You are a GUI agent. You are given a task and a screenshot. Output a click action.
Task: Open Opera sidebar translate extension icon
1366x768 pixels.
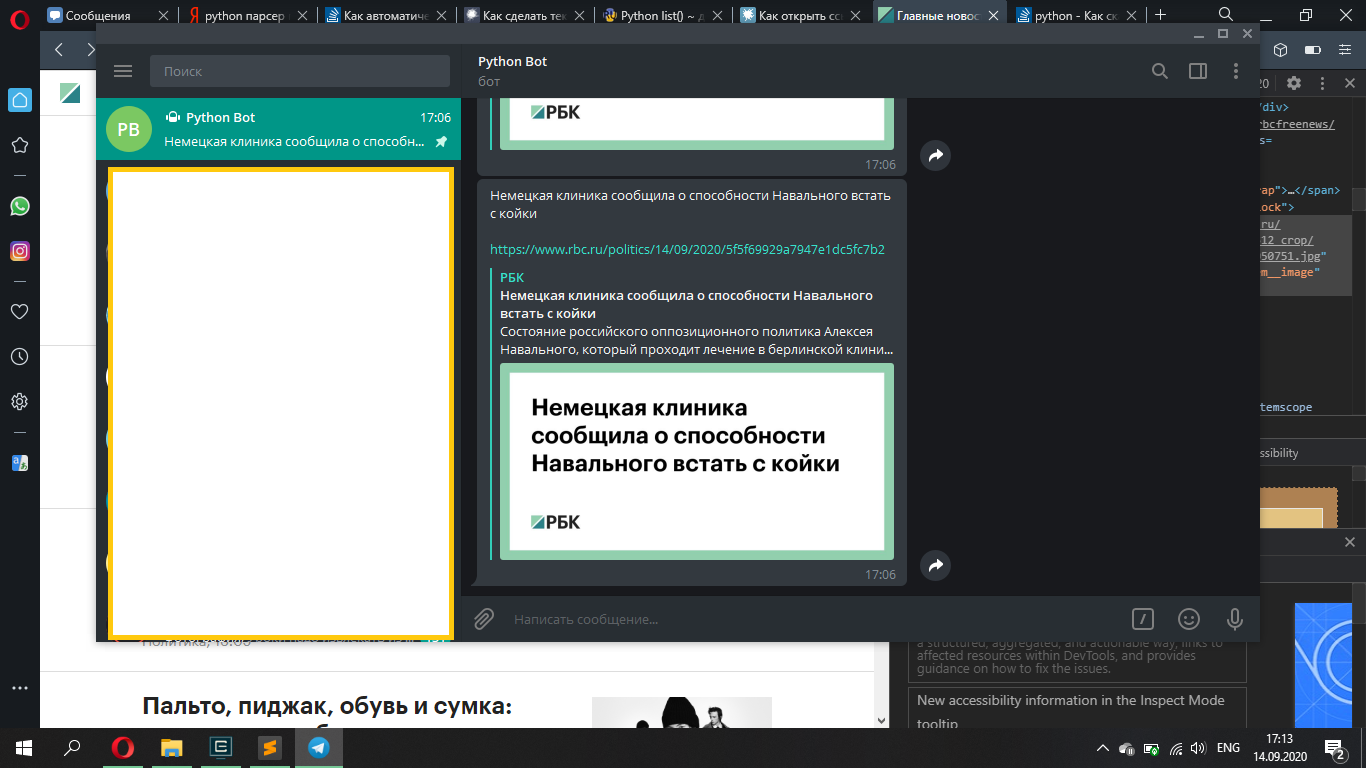[19, 463]
